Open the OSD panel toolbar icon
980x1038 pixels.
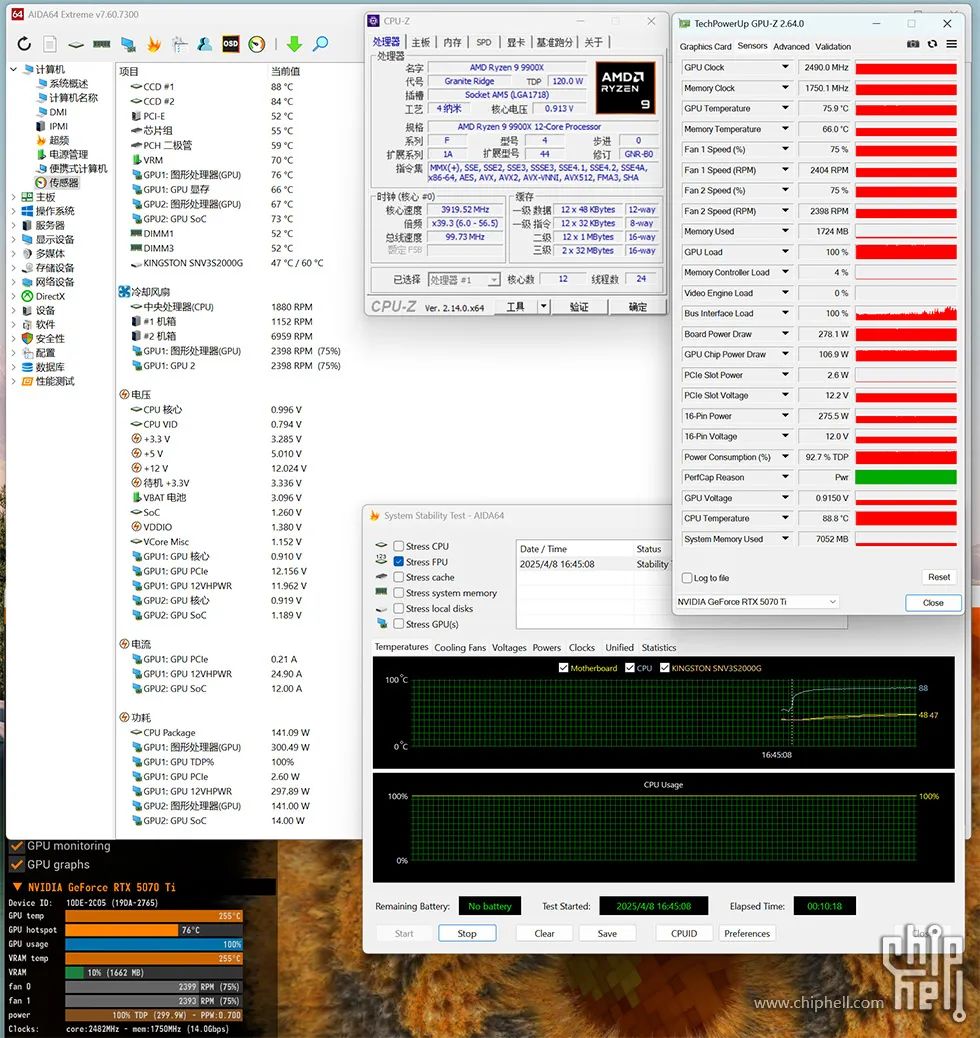(x=230, y=44)
